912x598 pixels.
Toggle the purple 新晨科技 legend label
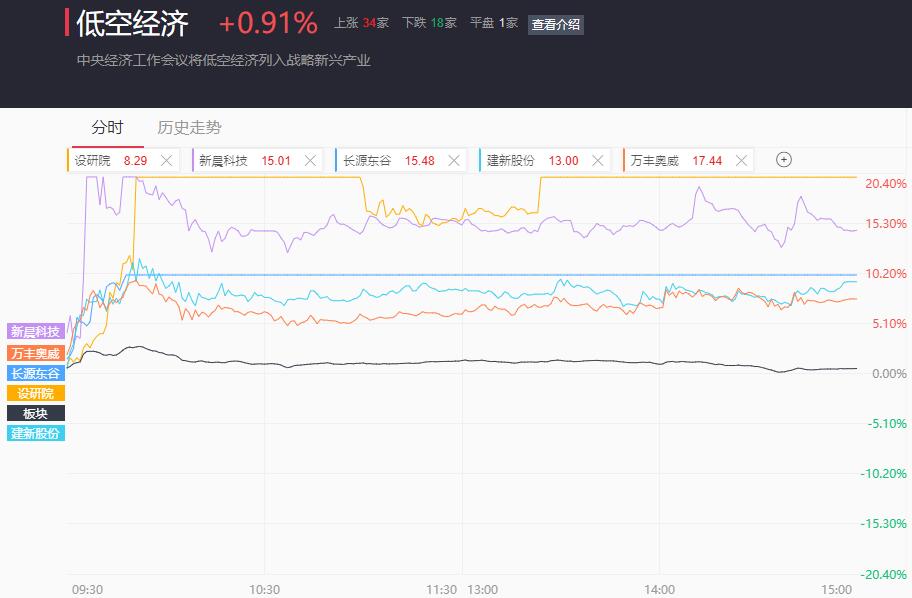pos(35,332)
